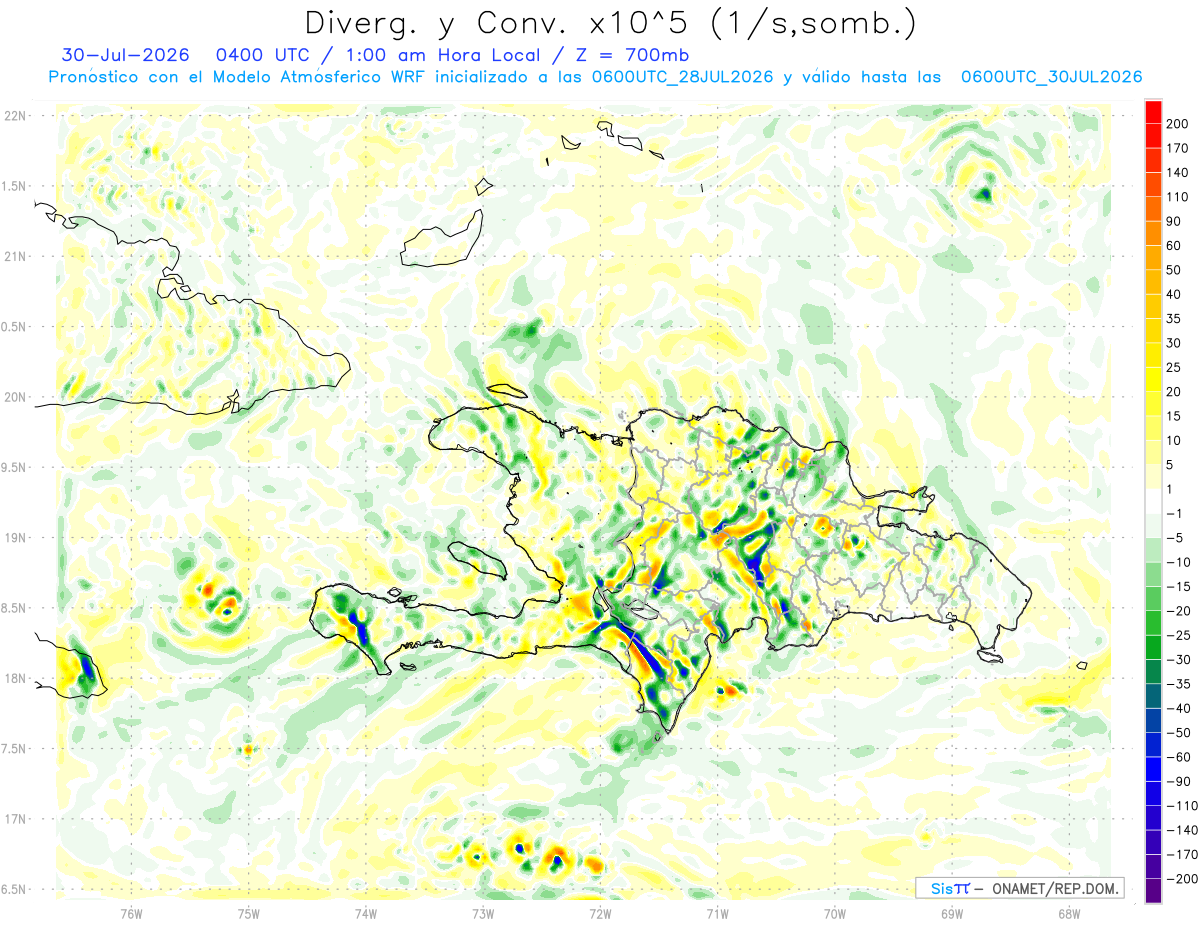1200x927 pixels.
Task: Click the '-15' color bar label
Action: click(1179, 587)
